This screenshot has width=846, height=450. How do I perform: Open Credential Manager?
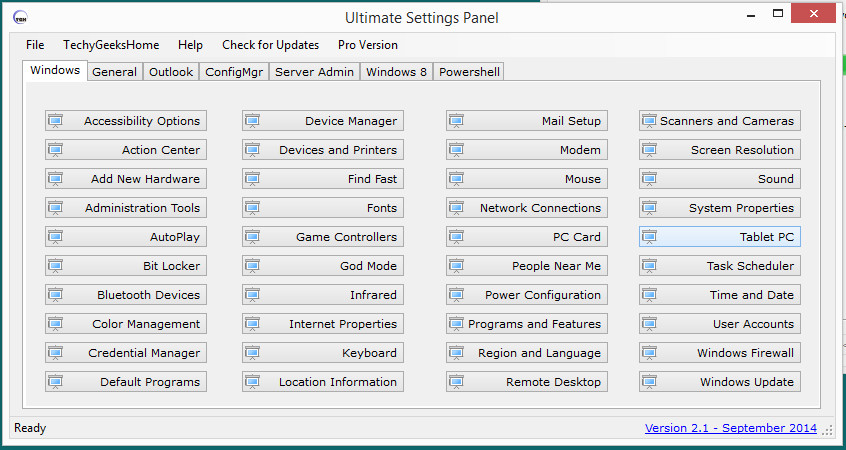pos(126,353)
